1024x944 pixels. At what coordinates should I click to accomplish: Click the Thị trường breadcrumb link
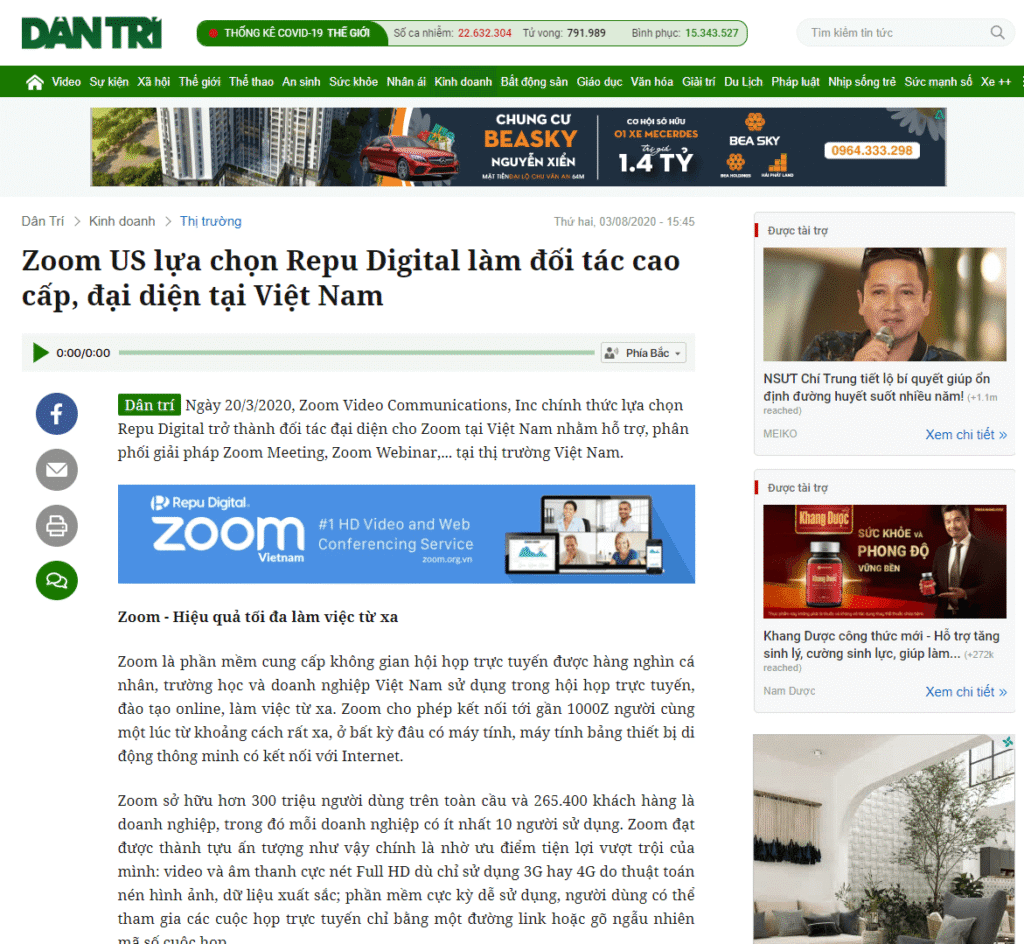click(210, 221)
